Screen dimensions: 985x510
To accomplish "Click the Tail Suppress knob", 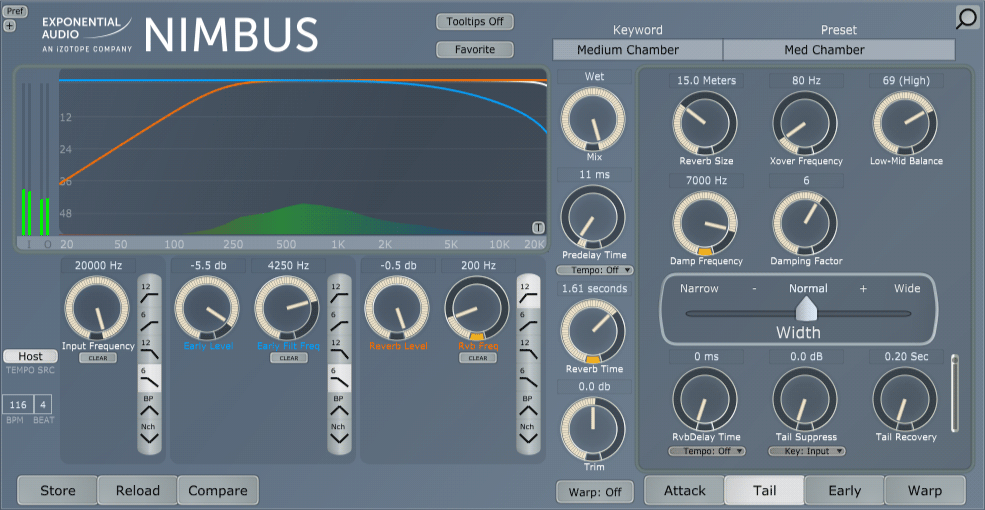I will pos(805,399).
